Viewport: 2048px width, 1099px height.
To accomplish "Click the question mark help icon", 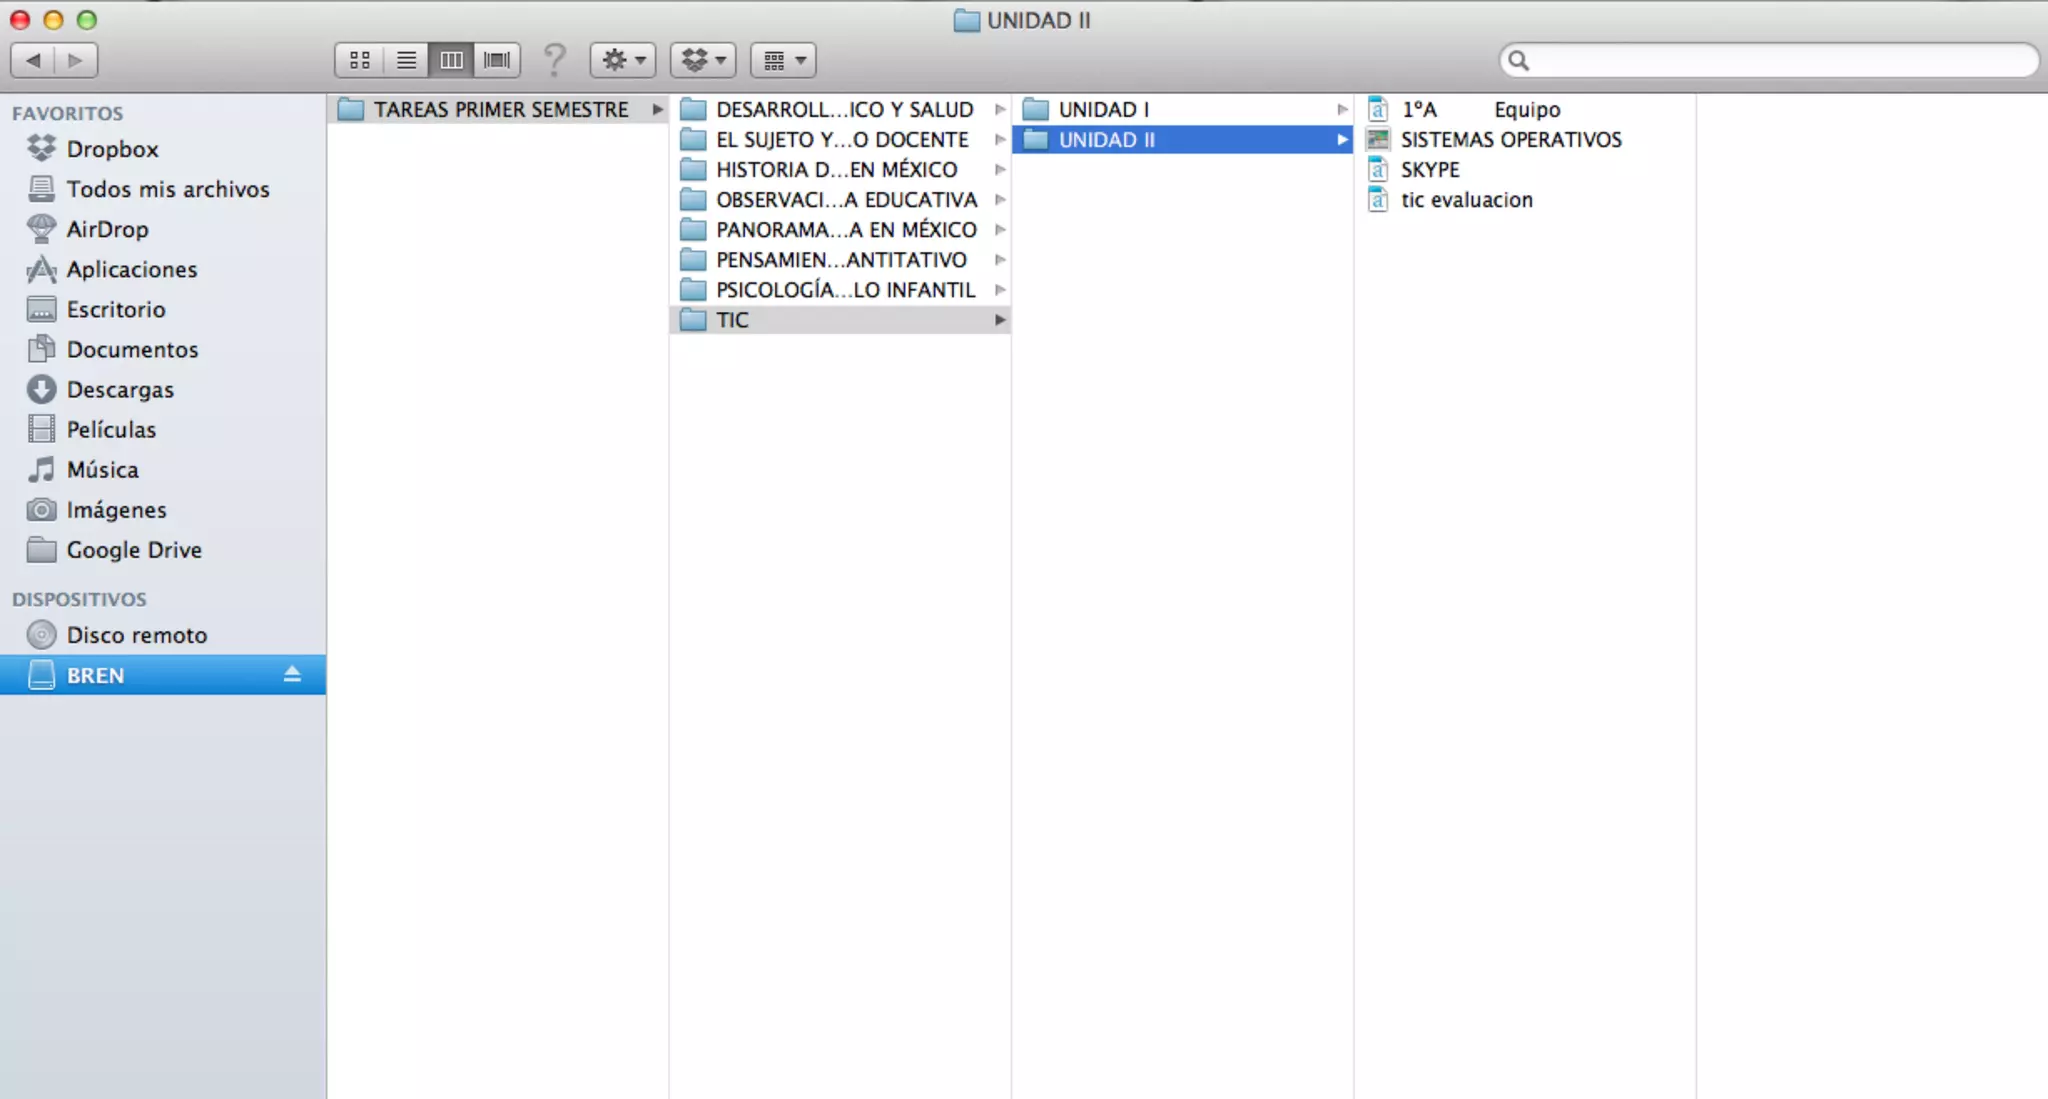I will pyautogui.click(x=555, y=60).
